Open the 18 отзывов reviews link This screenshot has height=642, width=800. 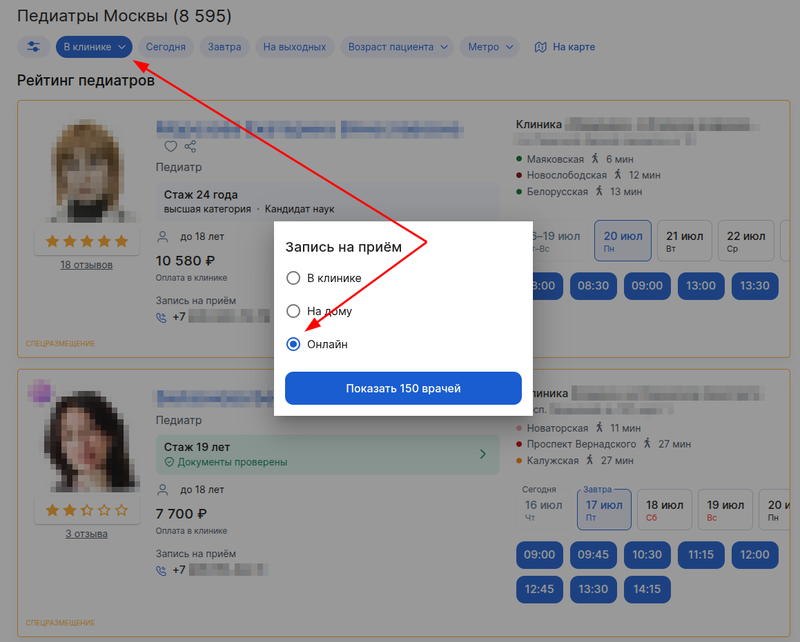click(x=86, y=265)
